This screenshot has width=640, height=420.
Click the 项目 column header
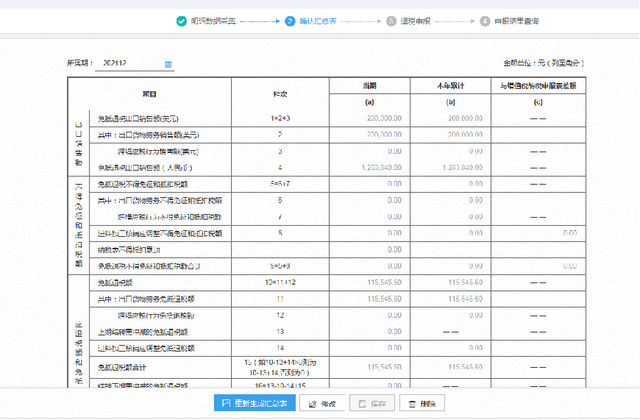[x=149, y=94]
